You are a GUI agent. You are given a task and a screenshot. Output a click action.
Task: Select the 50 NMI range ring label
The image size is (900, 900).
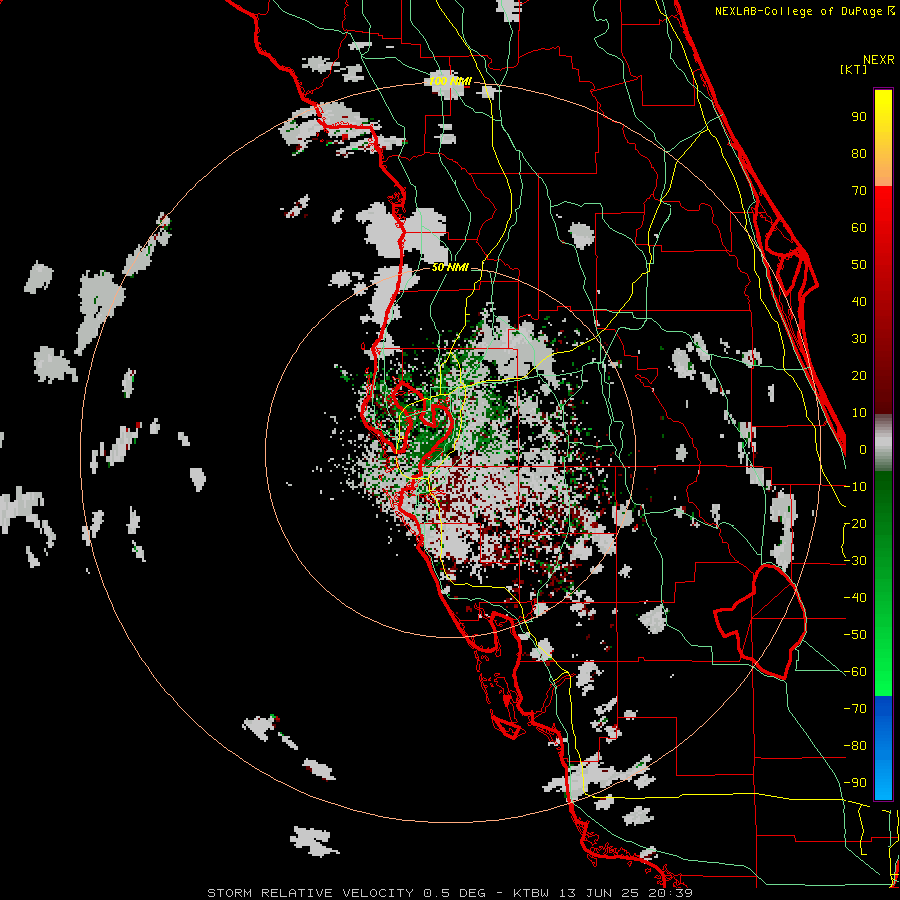click(450, 267)
